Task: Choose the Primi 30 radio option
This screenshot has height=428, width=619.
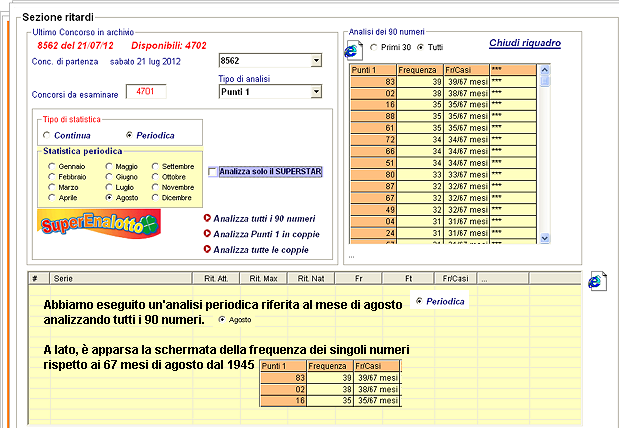Action: pos(373,47)
